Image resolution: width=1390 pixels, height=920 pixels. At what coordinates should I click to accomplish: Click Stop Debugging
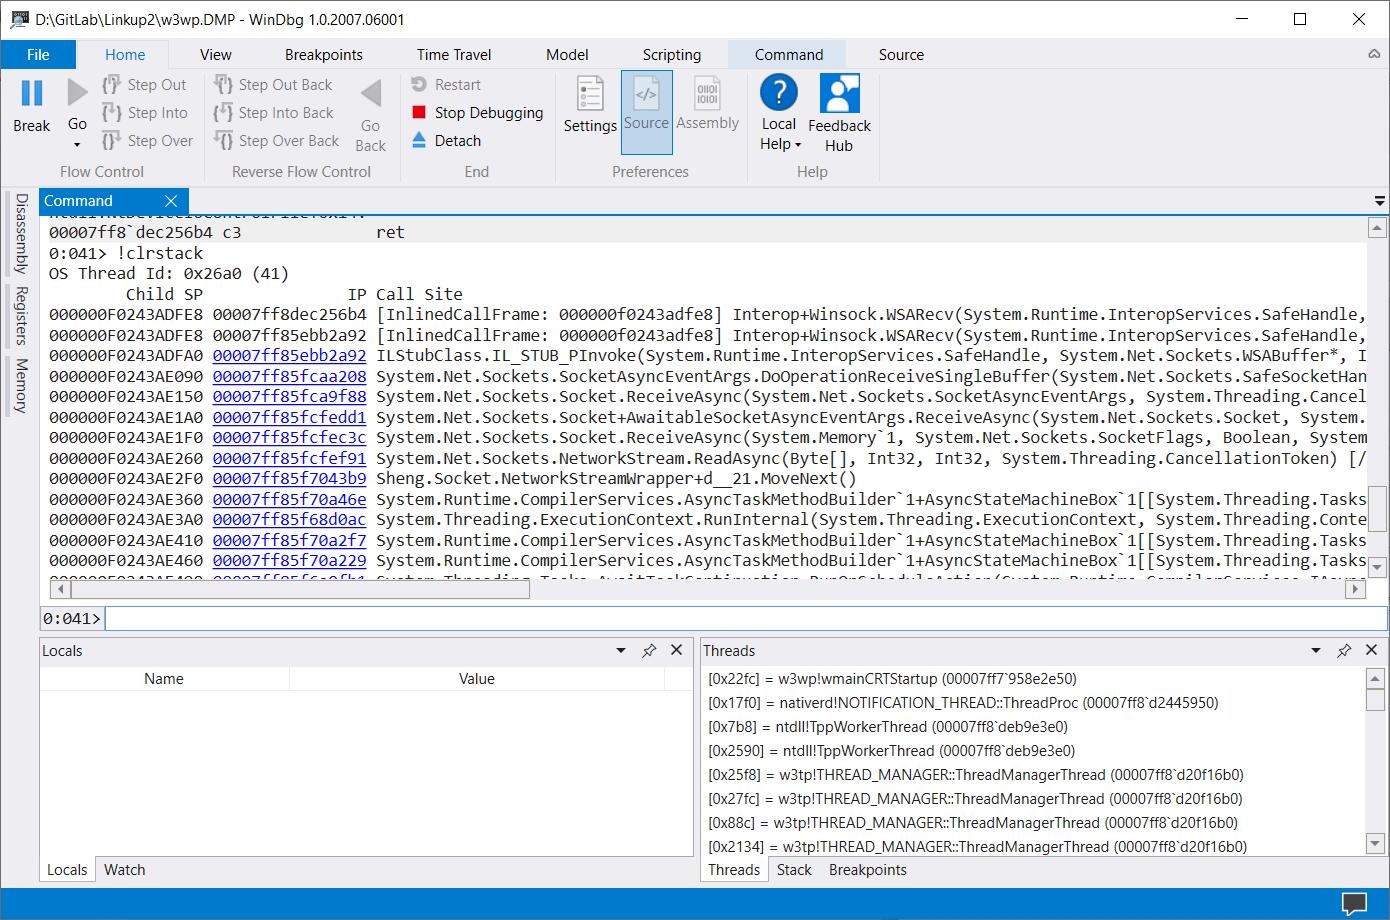pos(477,113)
